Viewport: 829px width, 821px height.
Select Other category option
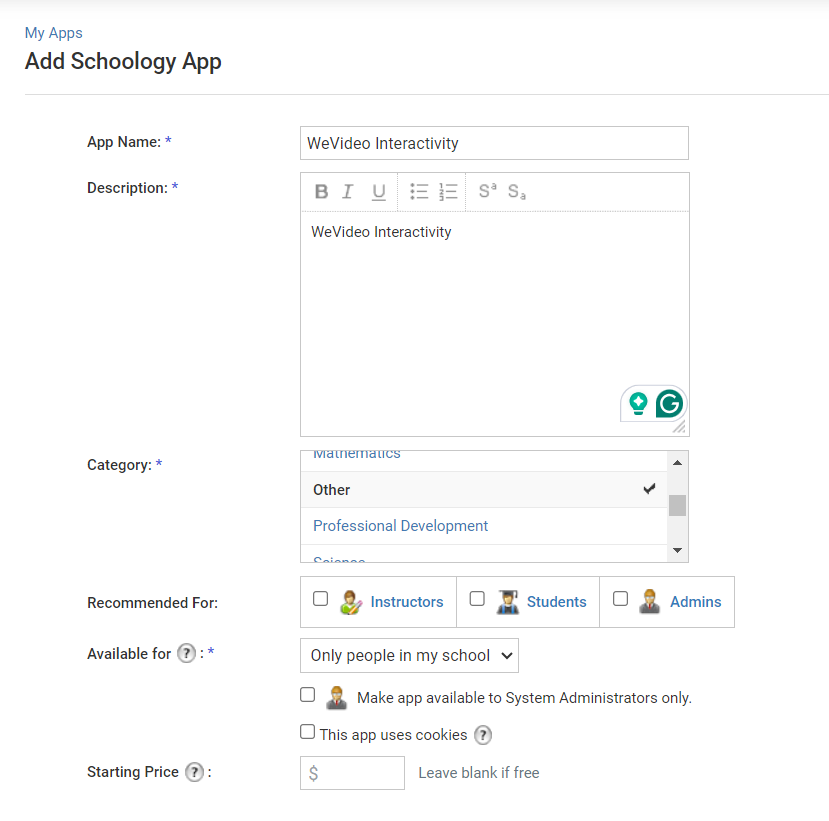click(x=484, y=490)
